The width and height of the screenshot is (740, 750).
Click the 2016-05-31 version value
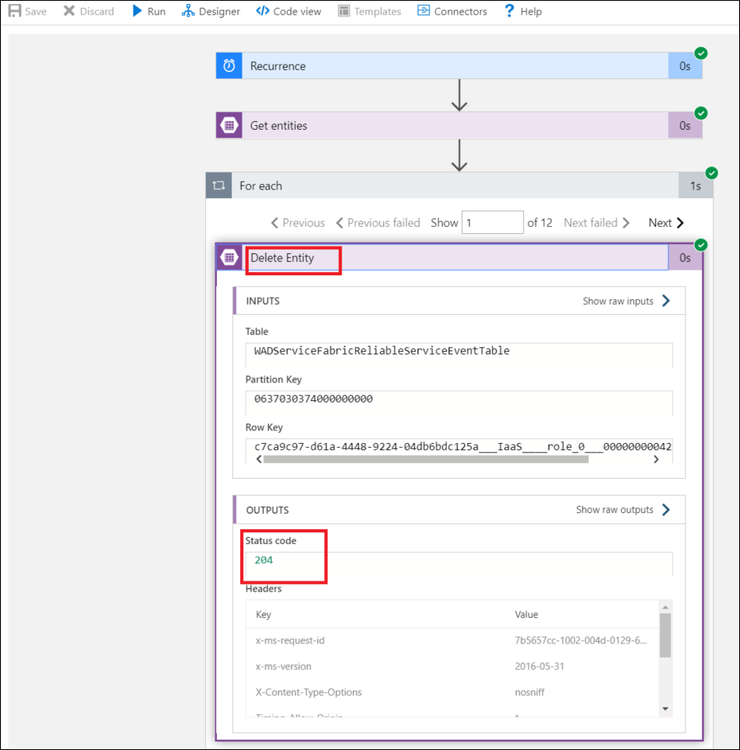tap(539, 666)
